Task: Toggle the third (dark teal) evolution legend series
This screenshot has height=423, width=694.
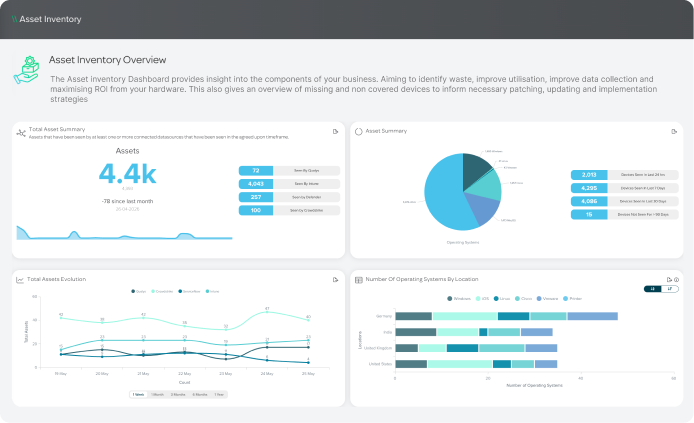Action: pyautogui.click(x=189, y=291)
